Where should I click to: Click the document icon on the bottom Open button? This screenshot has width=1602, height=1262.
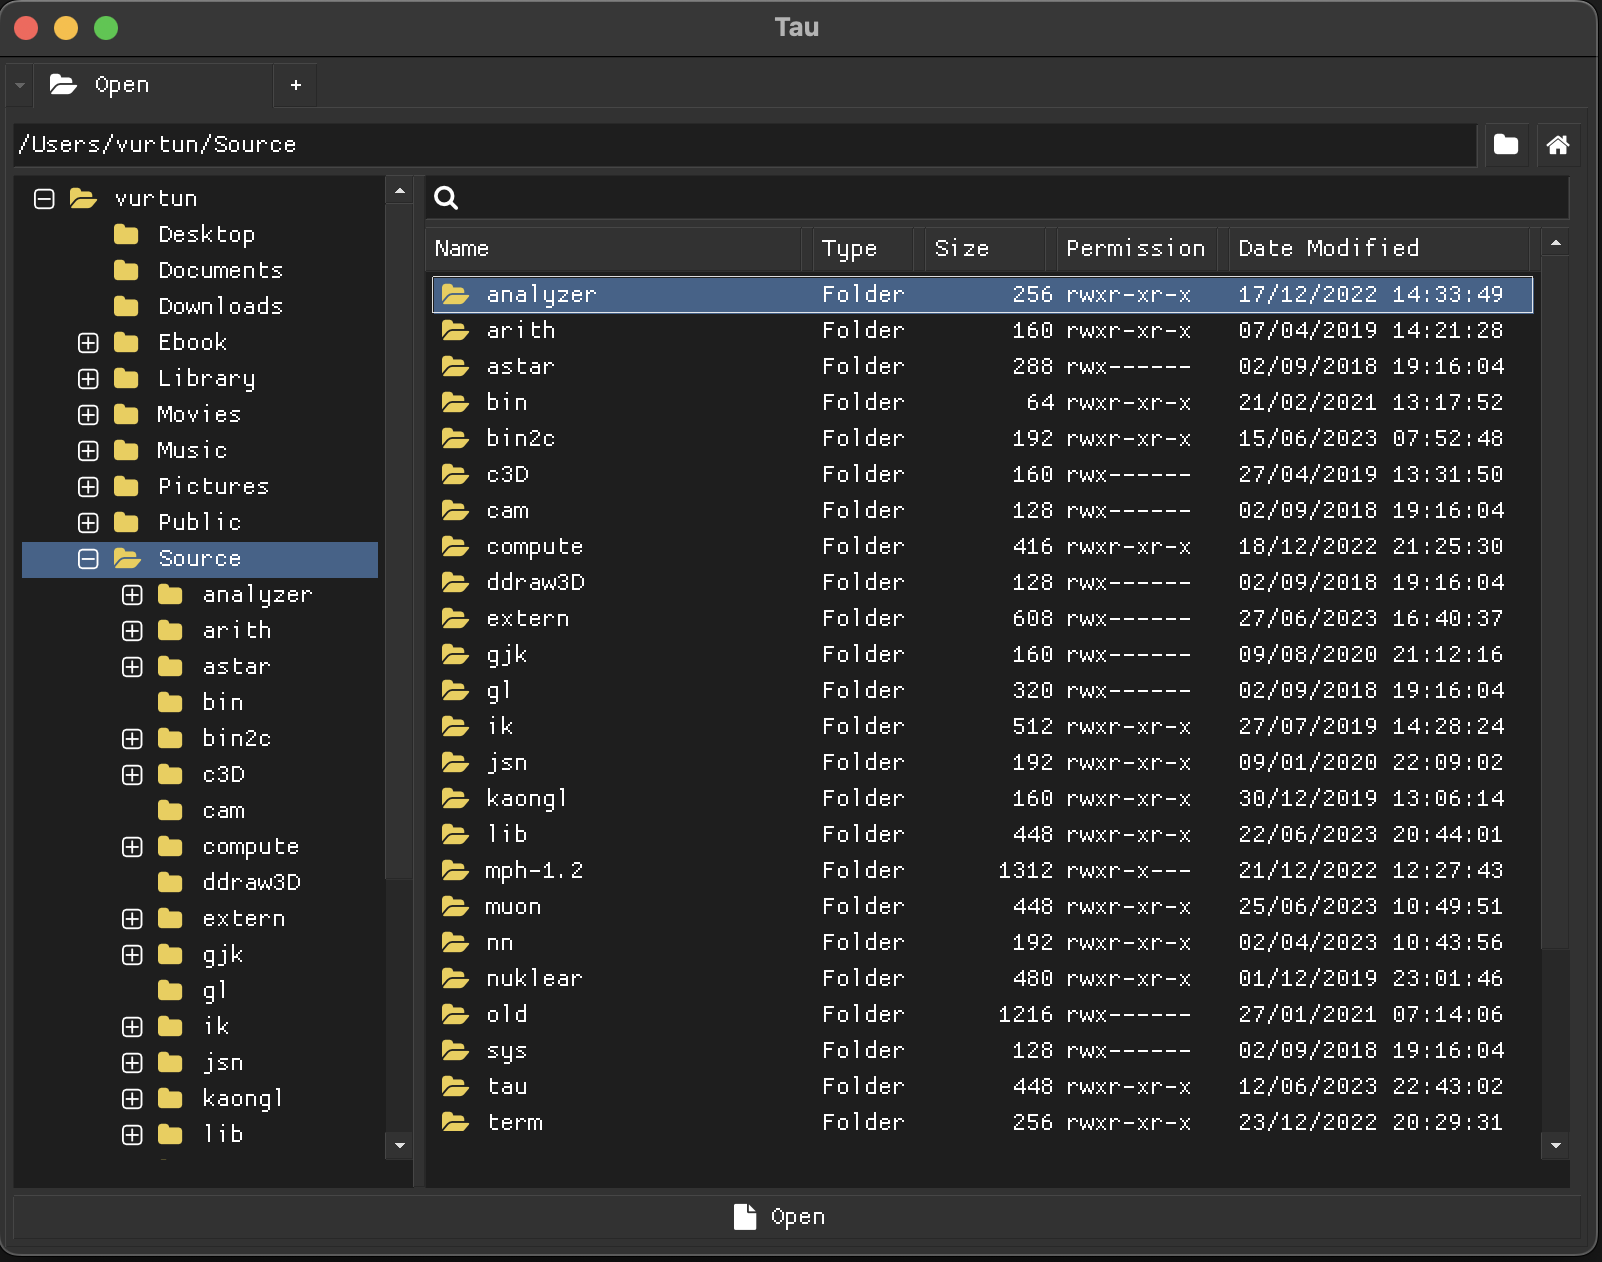744,1216
